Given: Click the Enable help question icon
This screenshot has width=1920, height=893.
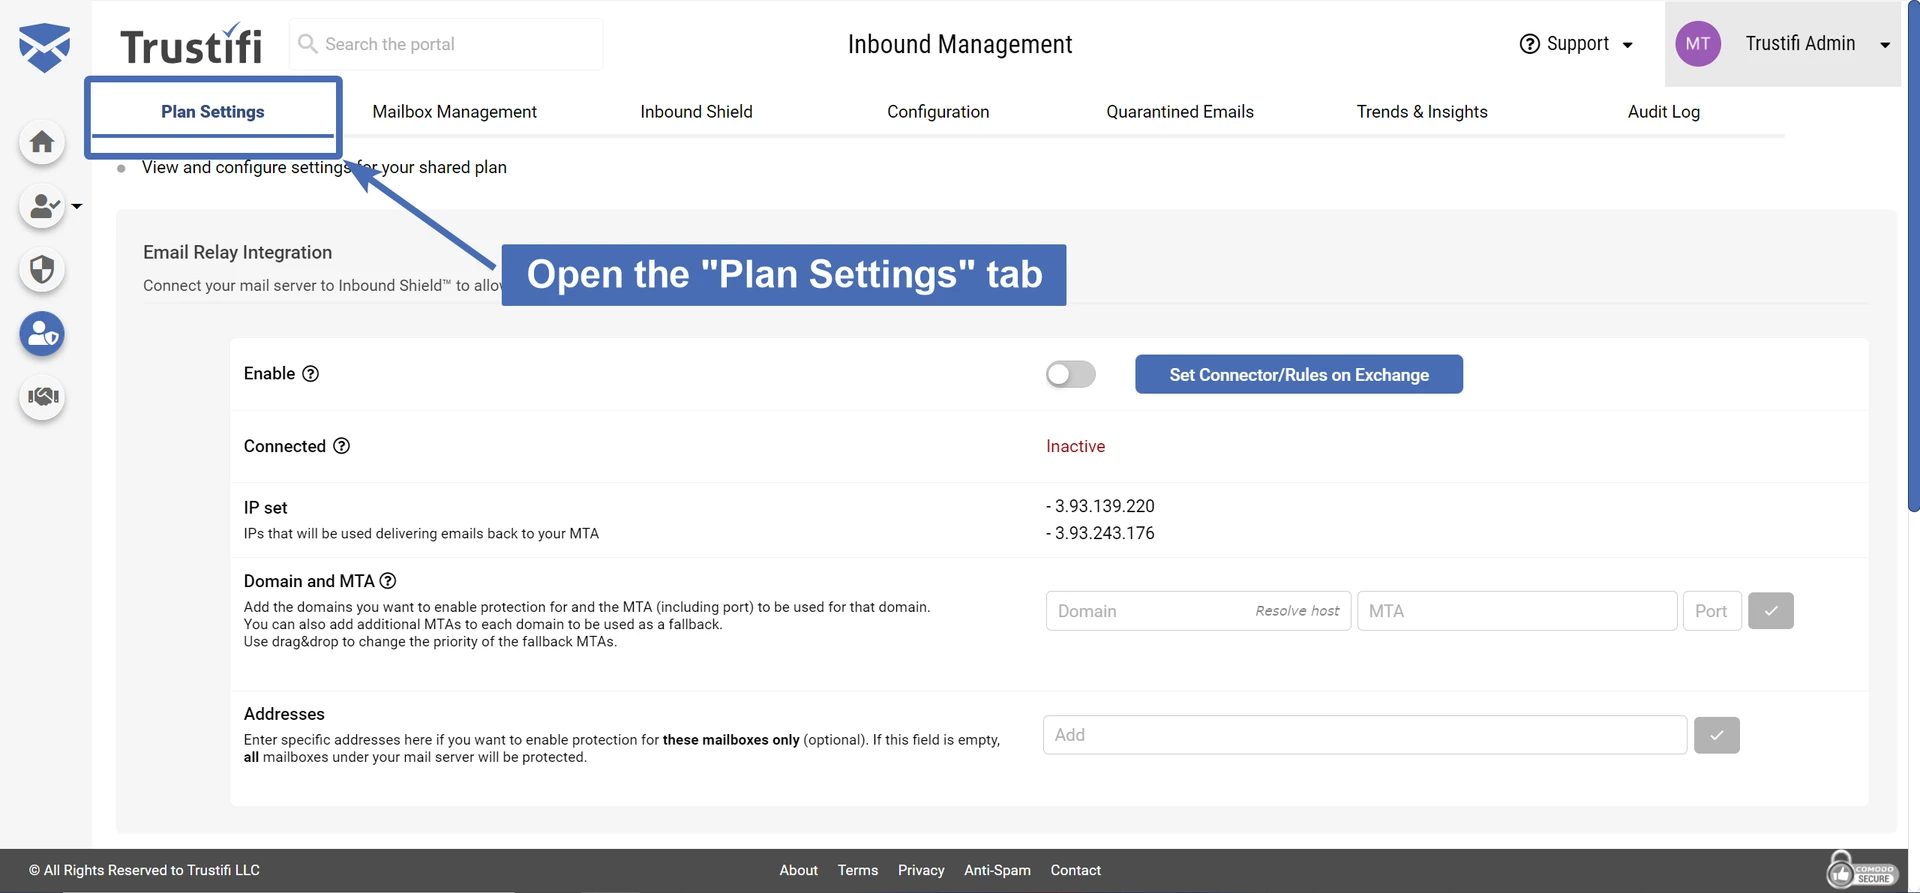Looking at the screenshot, I should click(x=311, y=373).
